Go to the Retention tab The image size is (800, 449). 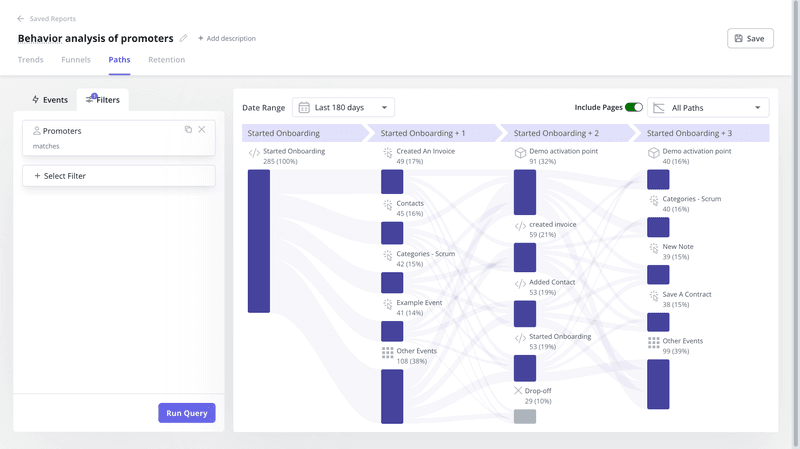166,60
